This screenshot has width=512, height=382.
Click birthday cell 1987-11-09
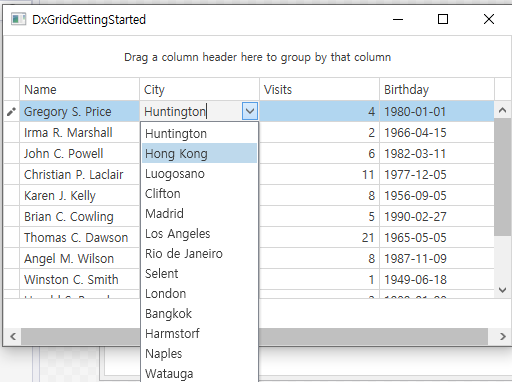pos(437,258)
